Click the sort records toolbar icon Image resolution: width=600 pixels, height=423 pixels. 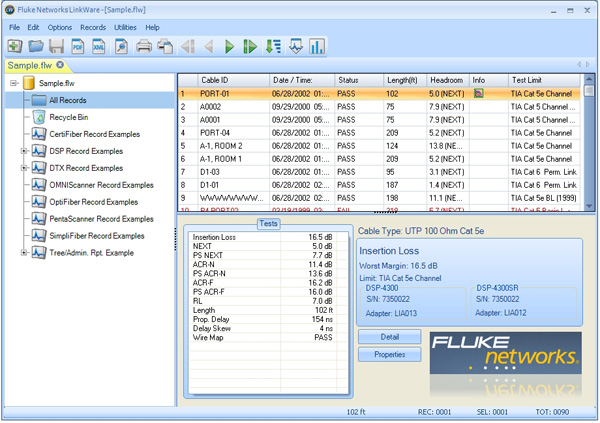(273, 46)
